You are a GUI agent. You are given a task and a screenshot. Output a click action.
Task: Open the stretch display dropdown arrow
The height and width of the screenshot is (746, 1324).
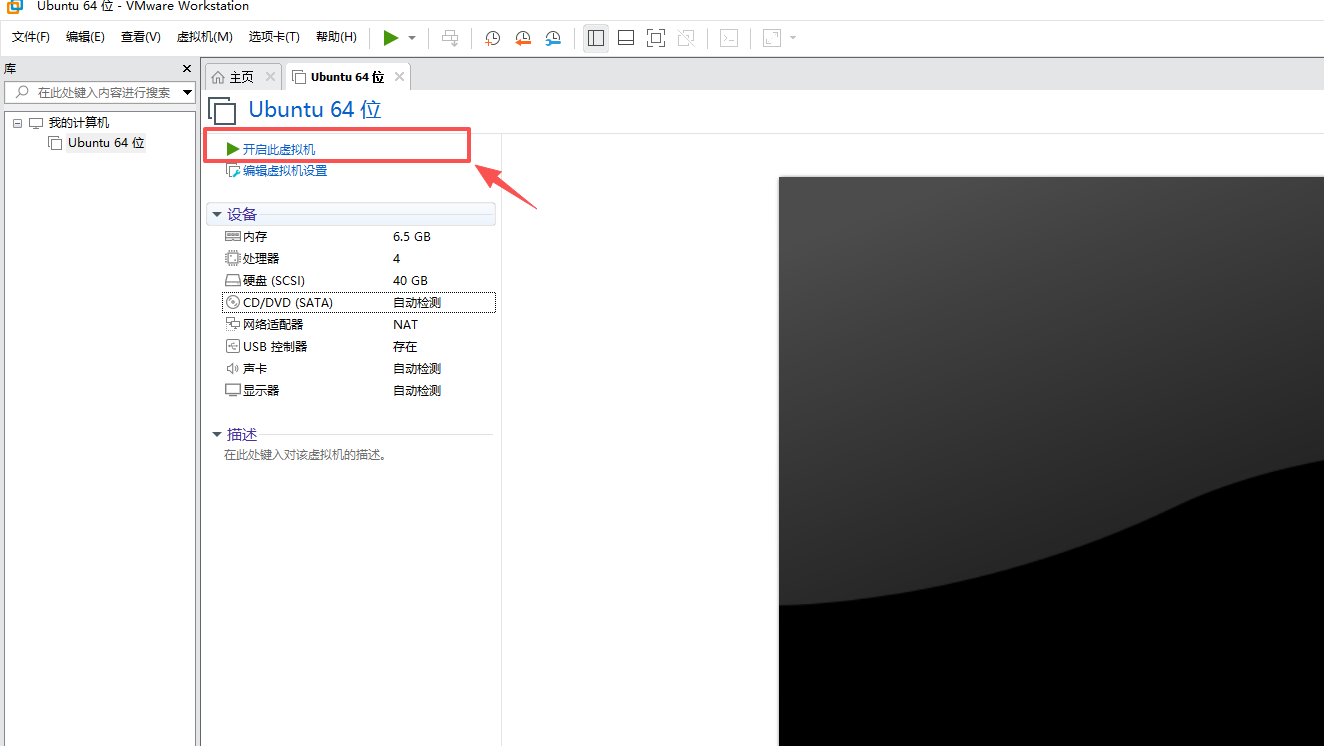[793, 38]
